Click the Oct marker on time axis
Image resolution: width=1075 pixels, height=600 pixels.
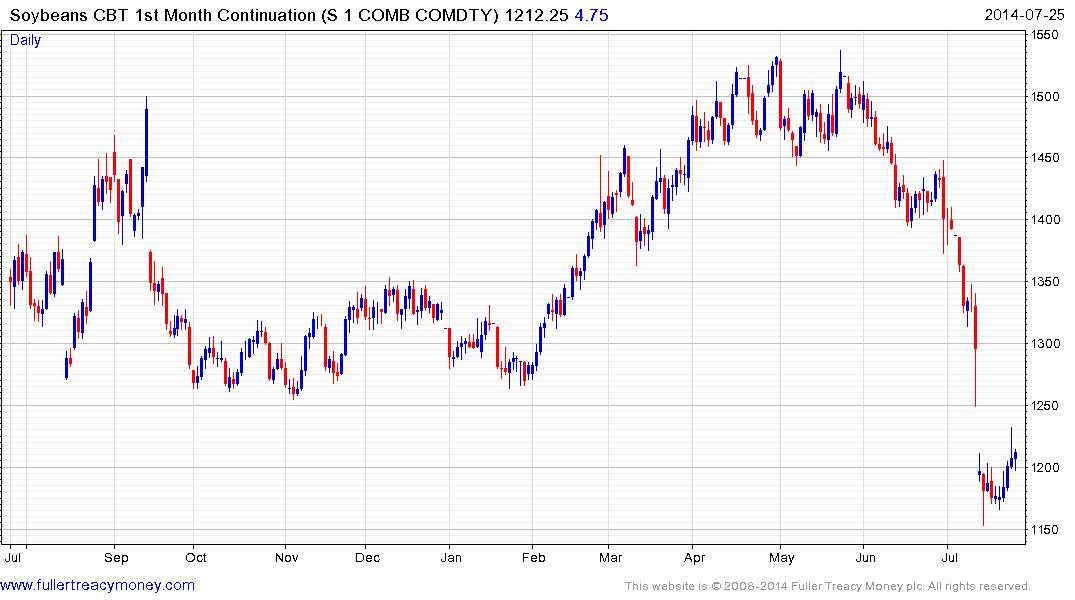pyautogui.click(x=195, y=556)
